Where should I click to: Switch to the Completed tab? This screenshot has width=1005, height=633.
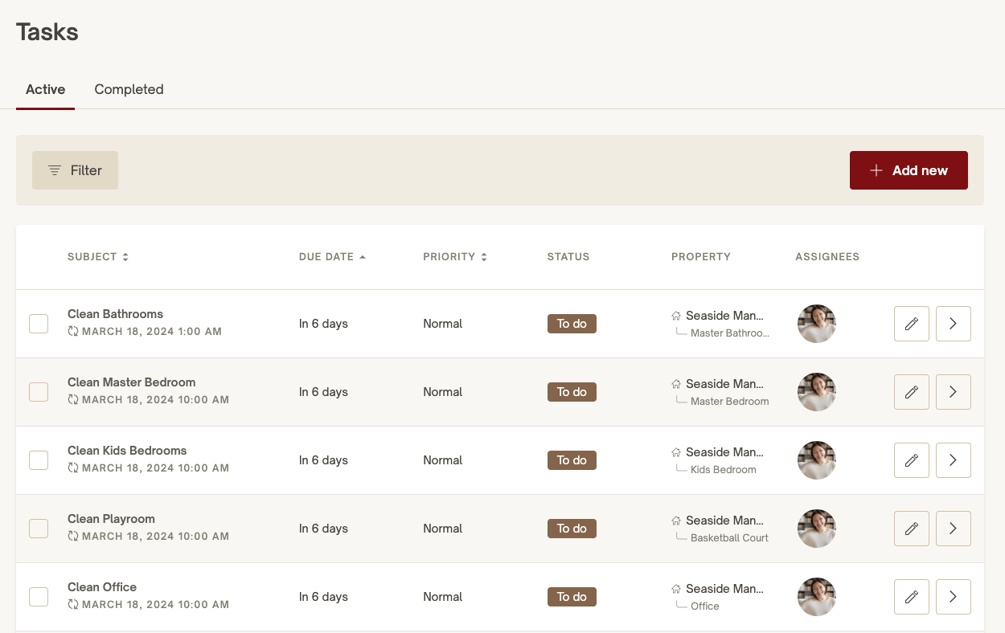pyautogui.click(x=129, y=89)
